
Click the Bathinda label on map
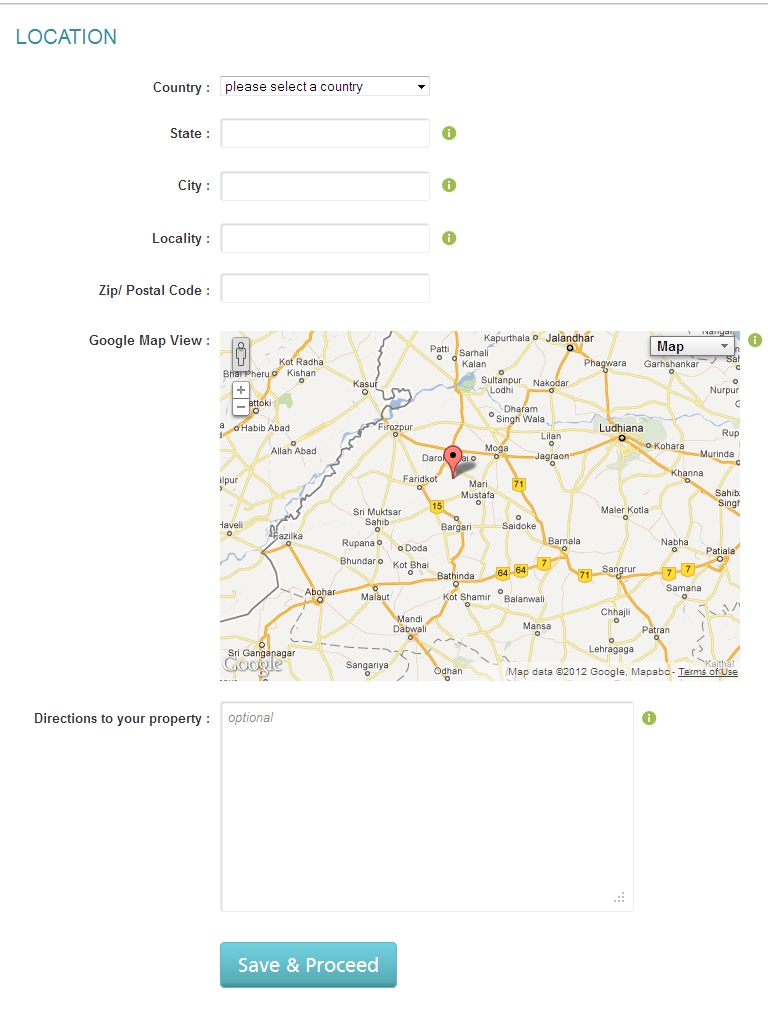pyautogui.click(x=456, y=576)
